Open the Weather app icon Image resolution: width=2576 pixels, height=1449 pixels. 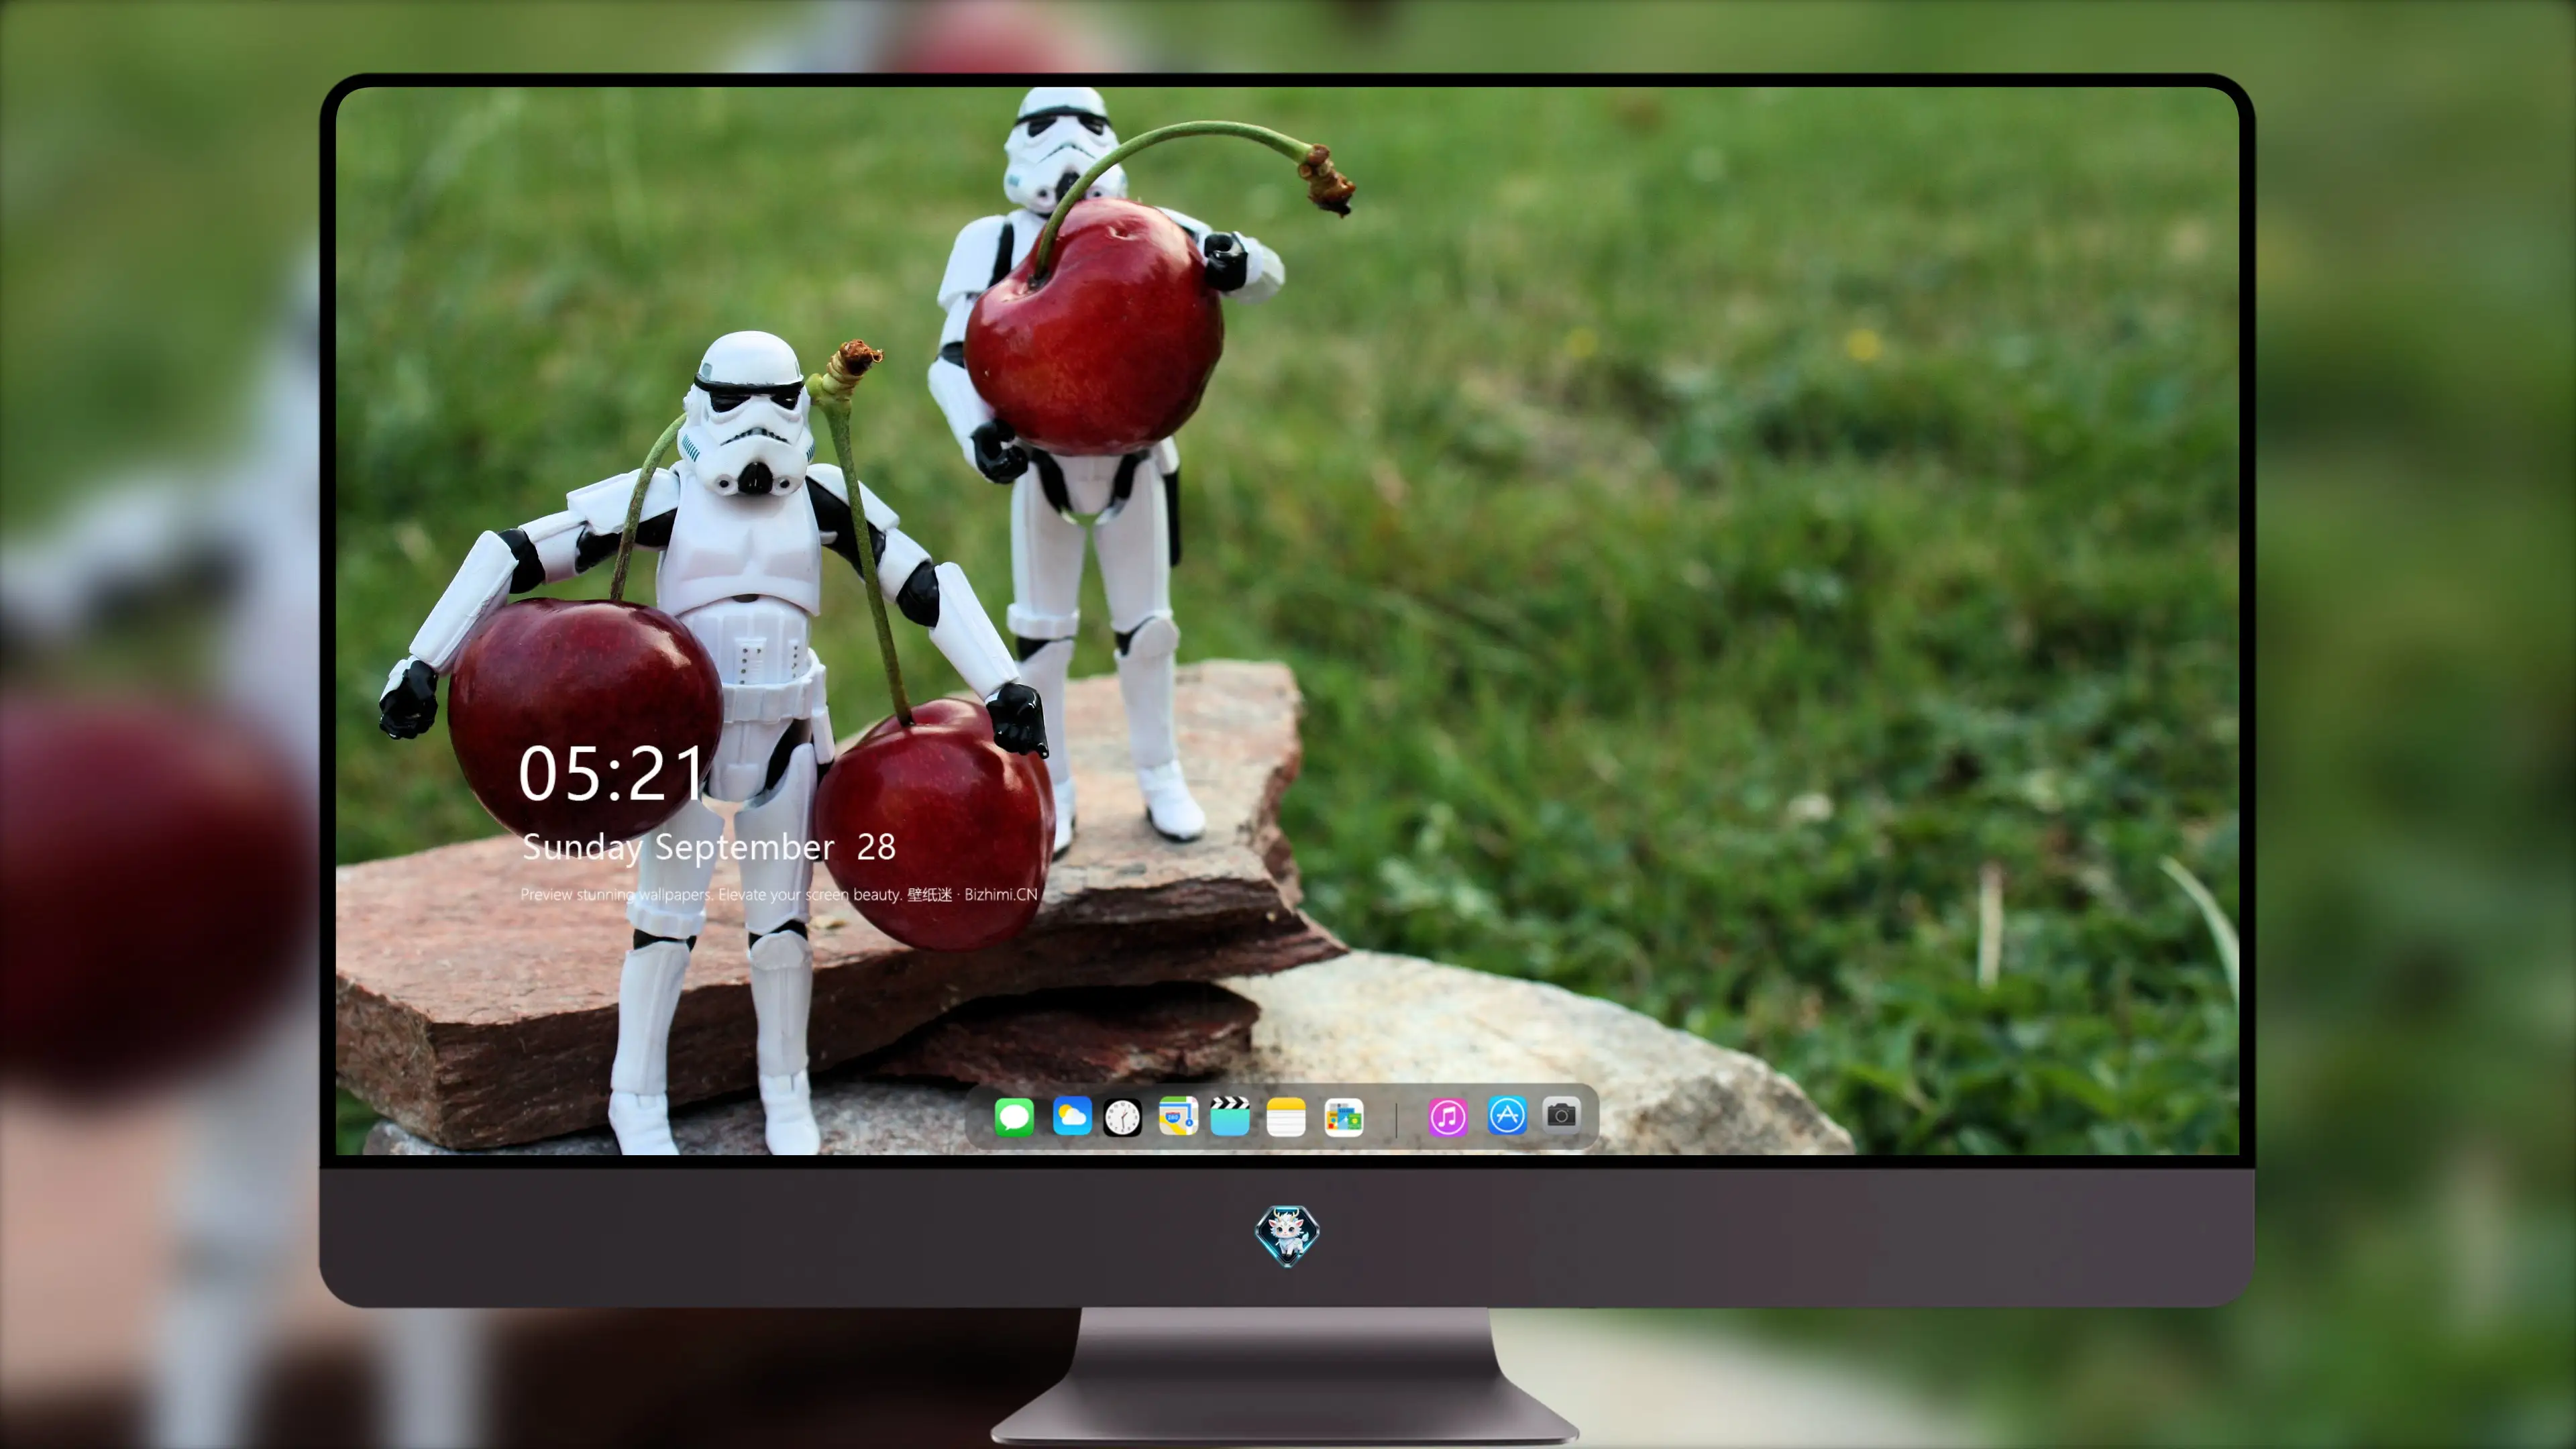point(1072,1116)
